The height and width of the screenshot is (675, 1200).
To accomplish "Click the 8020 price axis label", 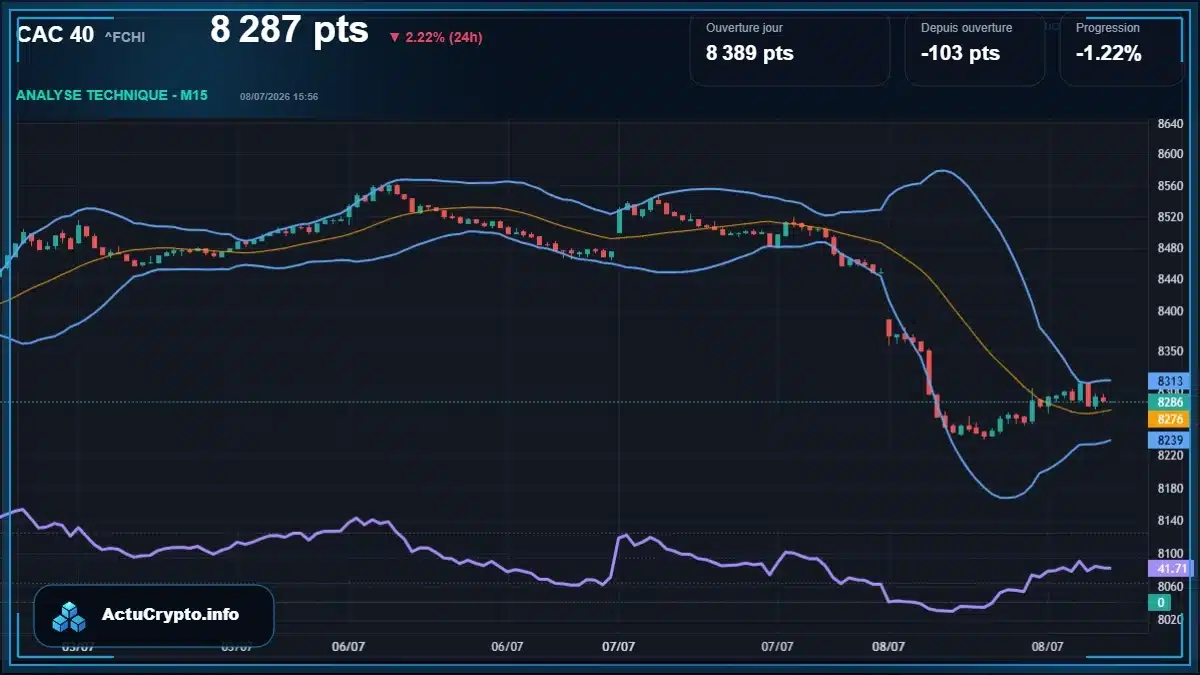I will (1169, 619).
